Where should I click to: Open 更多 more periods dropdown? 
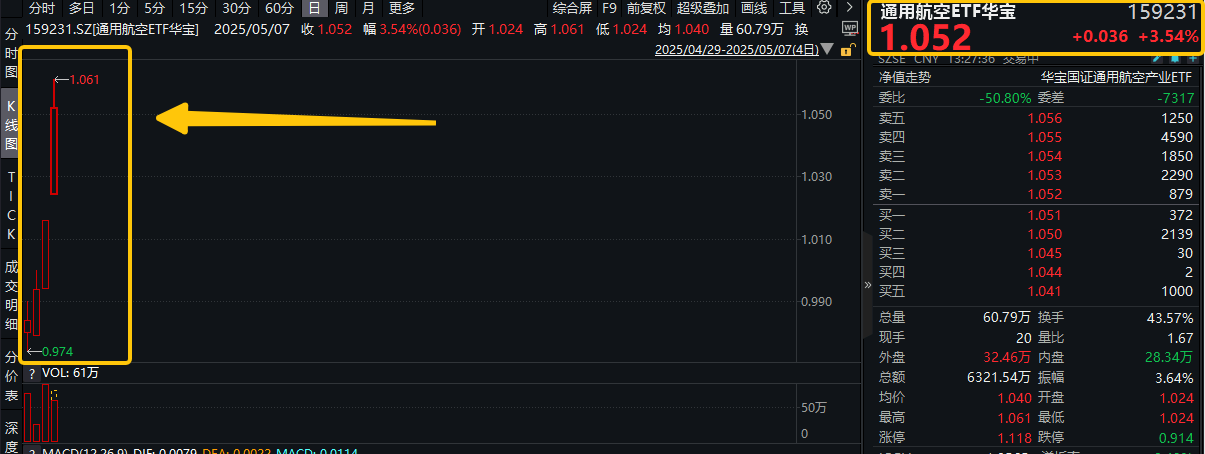[x=401, y=8]
